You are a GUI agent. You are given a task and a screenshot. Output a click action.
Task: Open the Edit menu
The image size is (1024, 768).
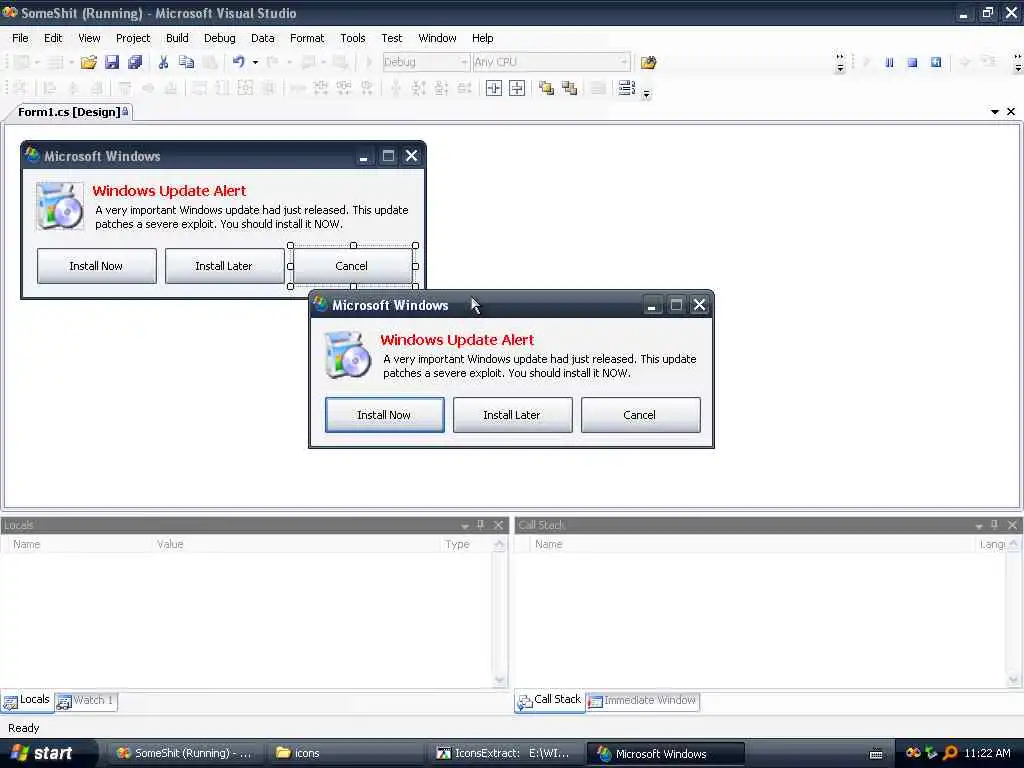53,38
